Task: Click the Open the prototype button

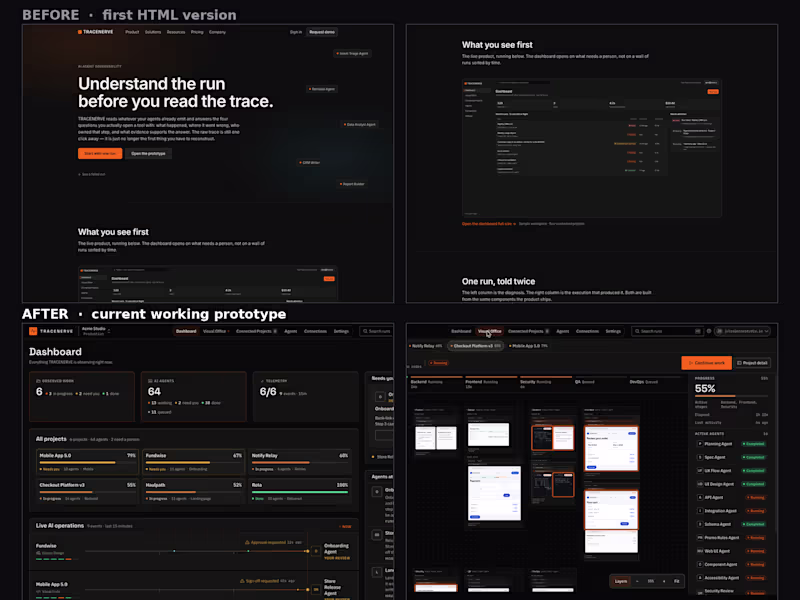Action: [x=148, y=153]
